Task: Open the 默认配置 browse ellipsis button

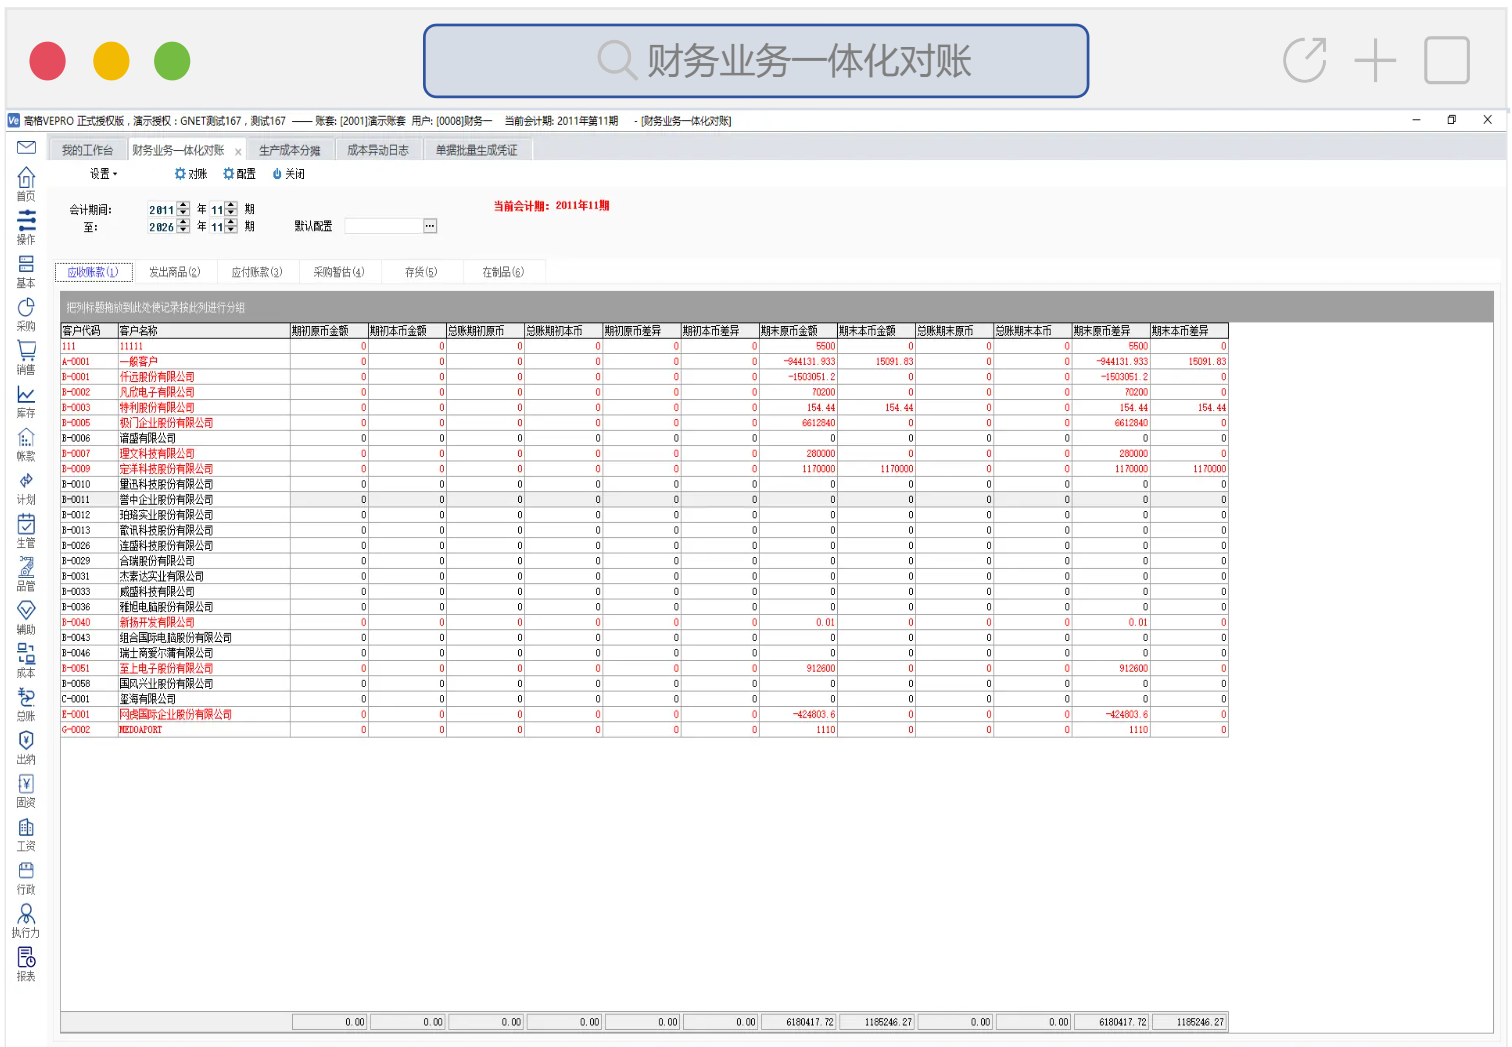Action: [430, 226]
